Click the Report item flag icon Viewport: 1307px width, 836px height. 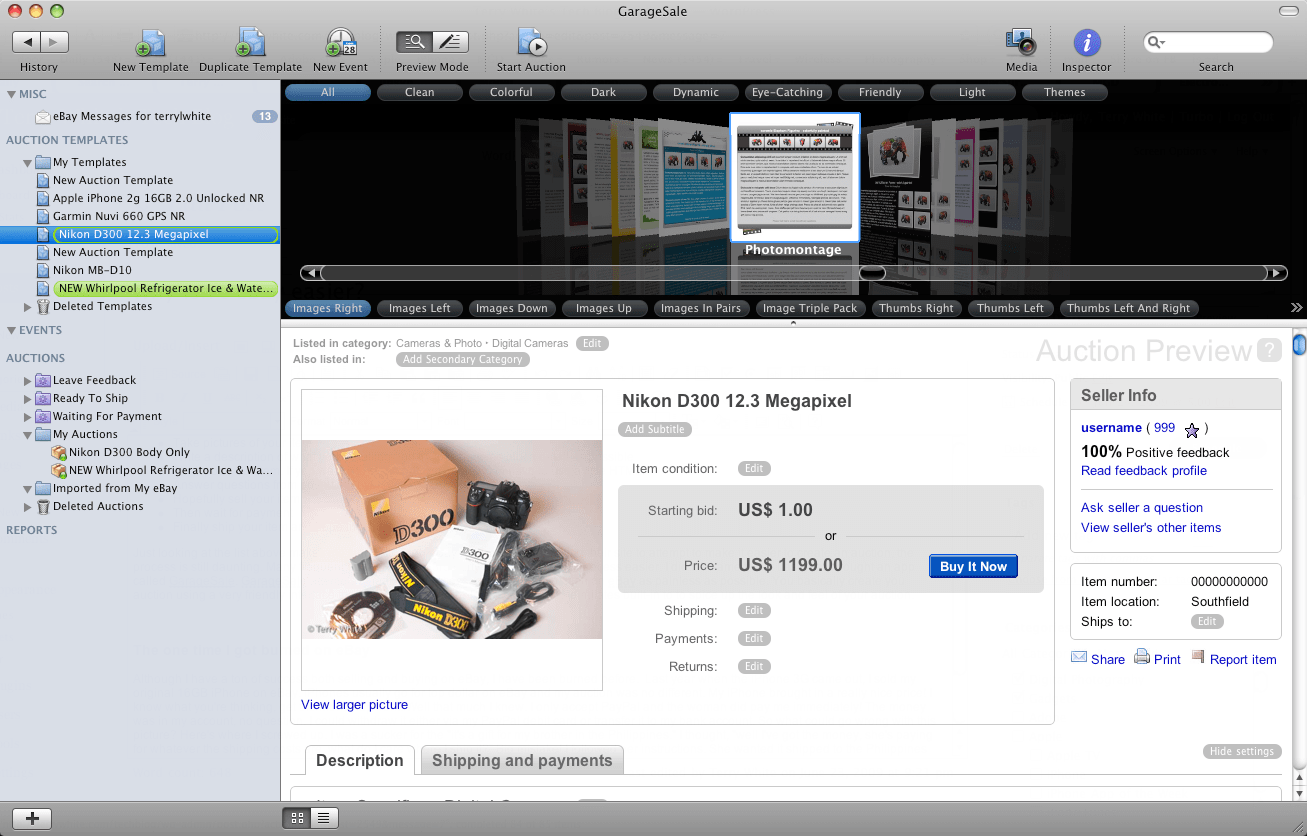click(x=1198, y=657)
